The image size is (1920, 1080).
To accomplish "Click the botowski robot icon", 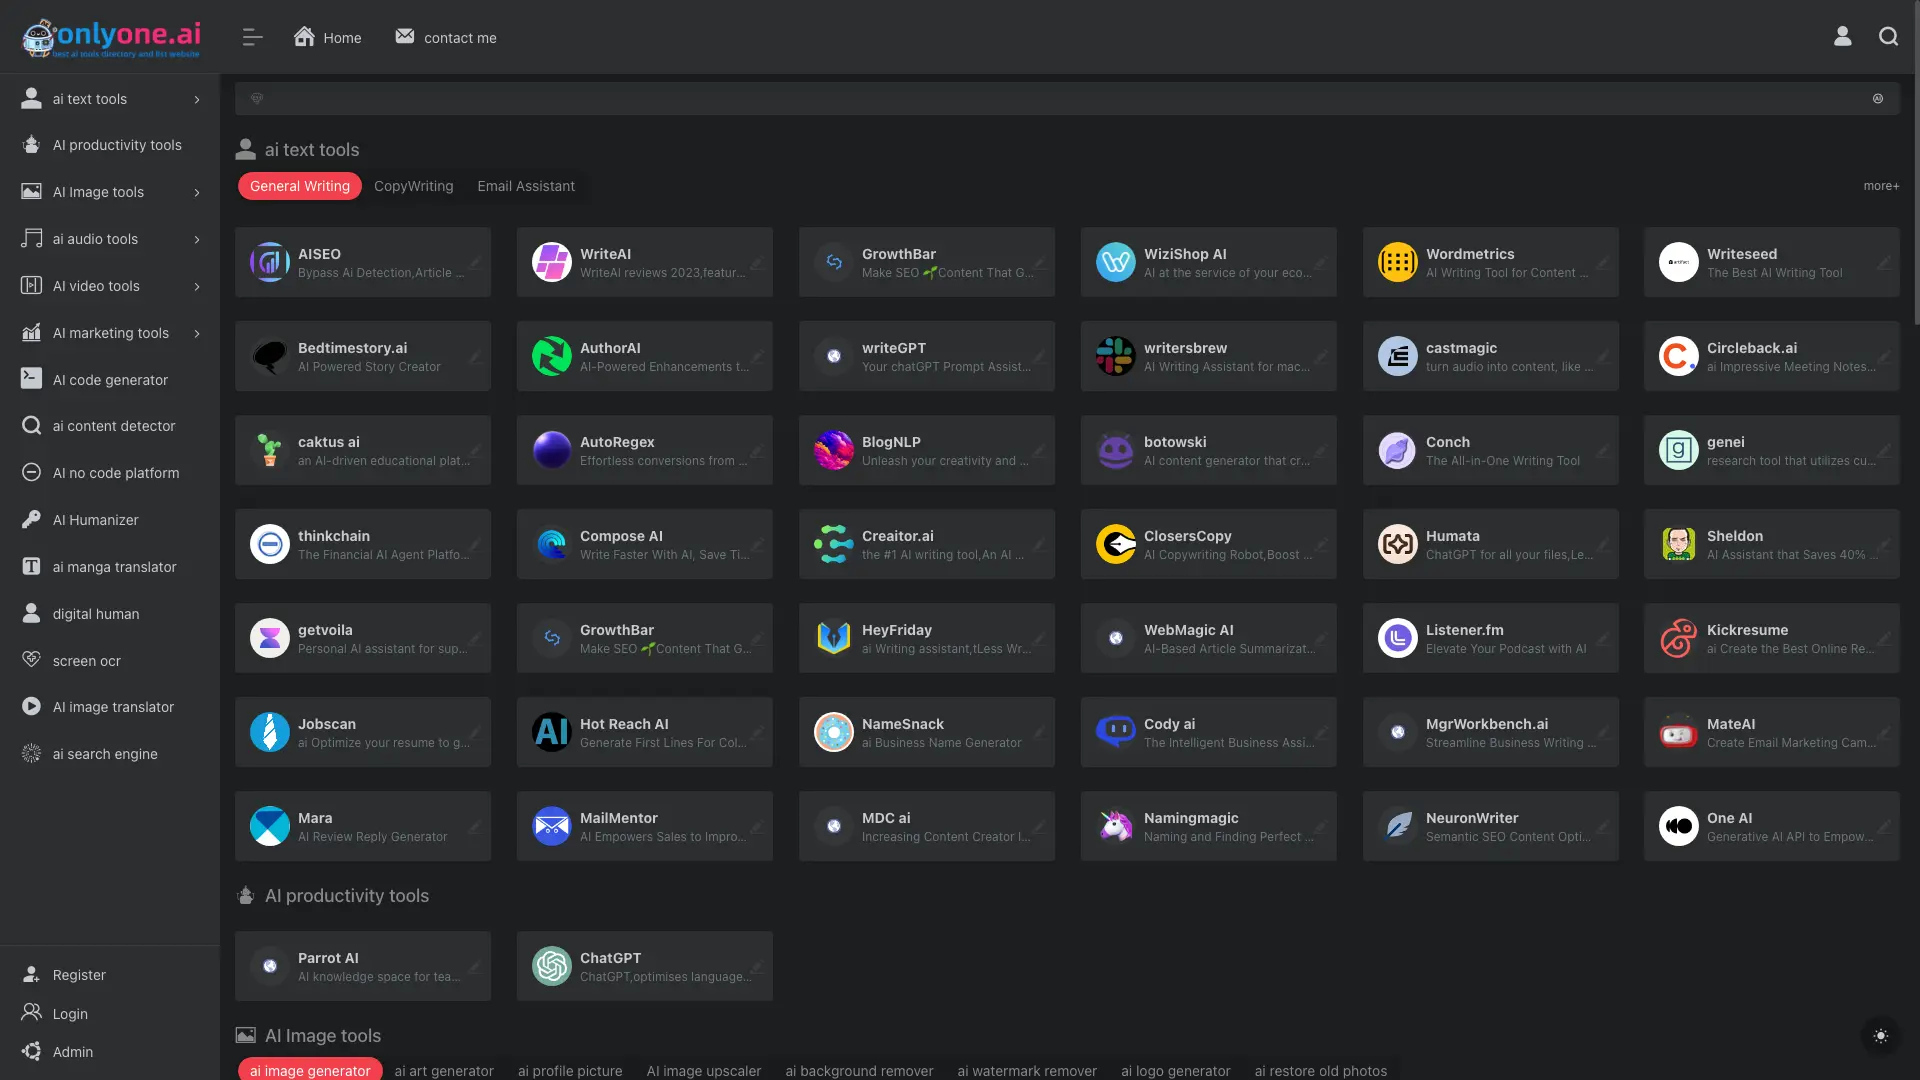I will [1116, 450].
